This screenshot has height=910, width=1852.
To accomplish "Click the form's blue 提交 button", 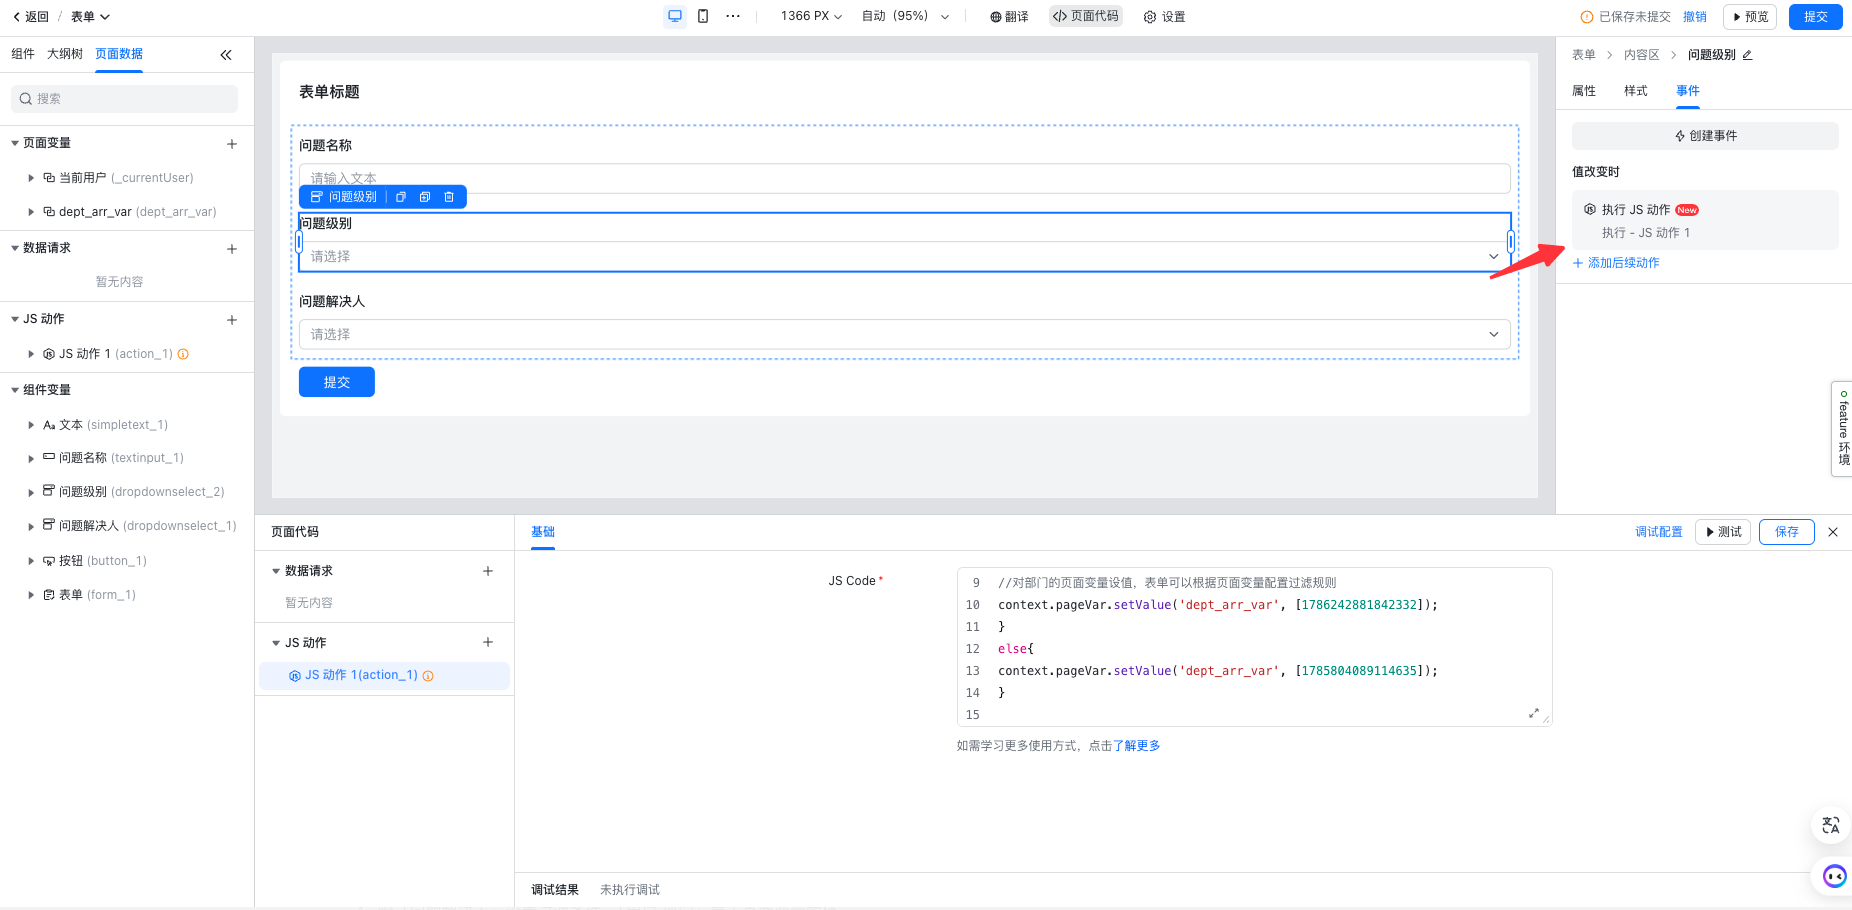I will 337,382.
